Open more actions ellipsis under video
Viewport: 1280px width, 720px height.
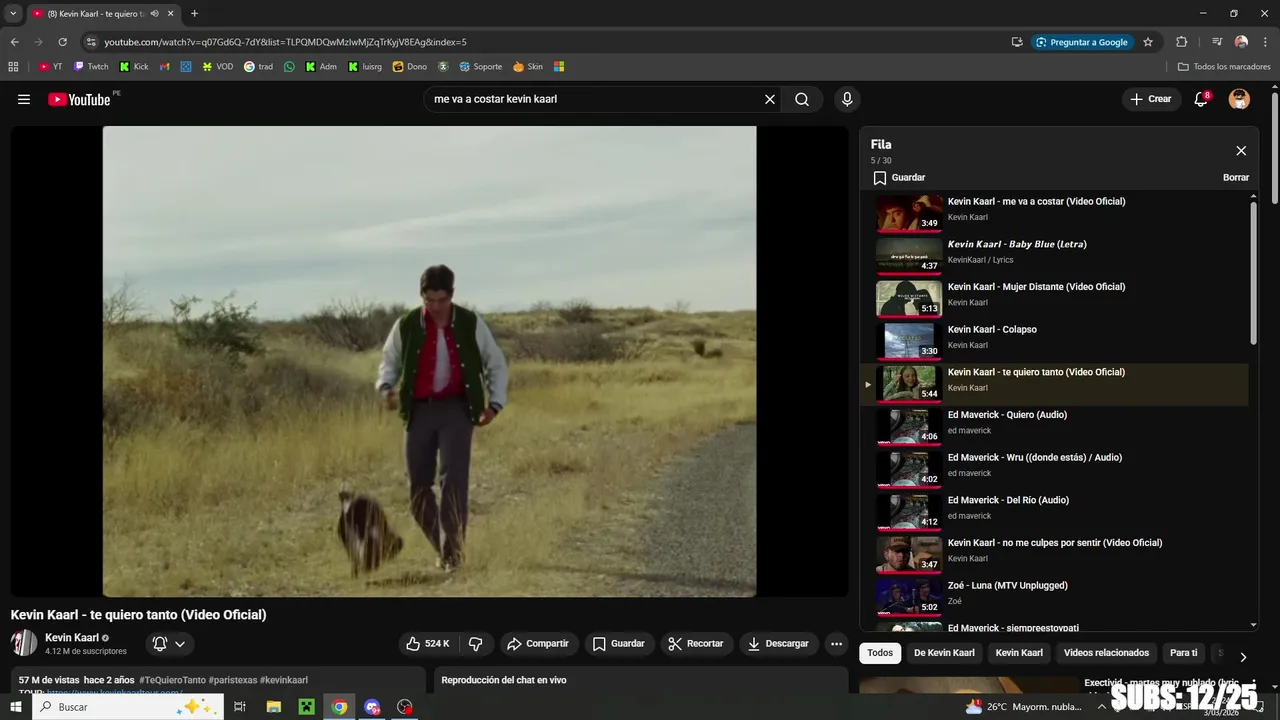pos(837,644)
